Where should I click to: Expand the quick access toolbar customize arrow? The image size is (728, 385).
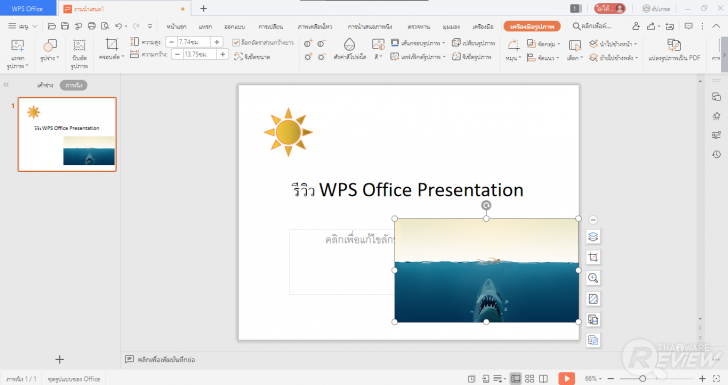pyautogui.click(x=150, y=26)
